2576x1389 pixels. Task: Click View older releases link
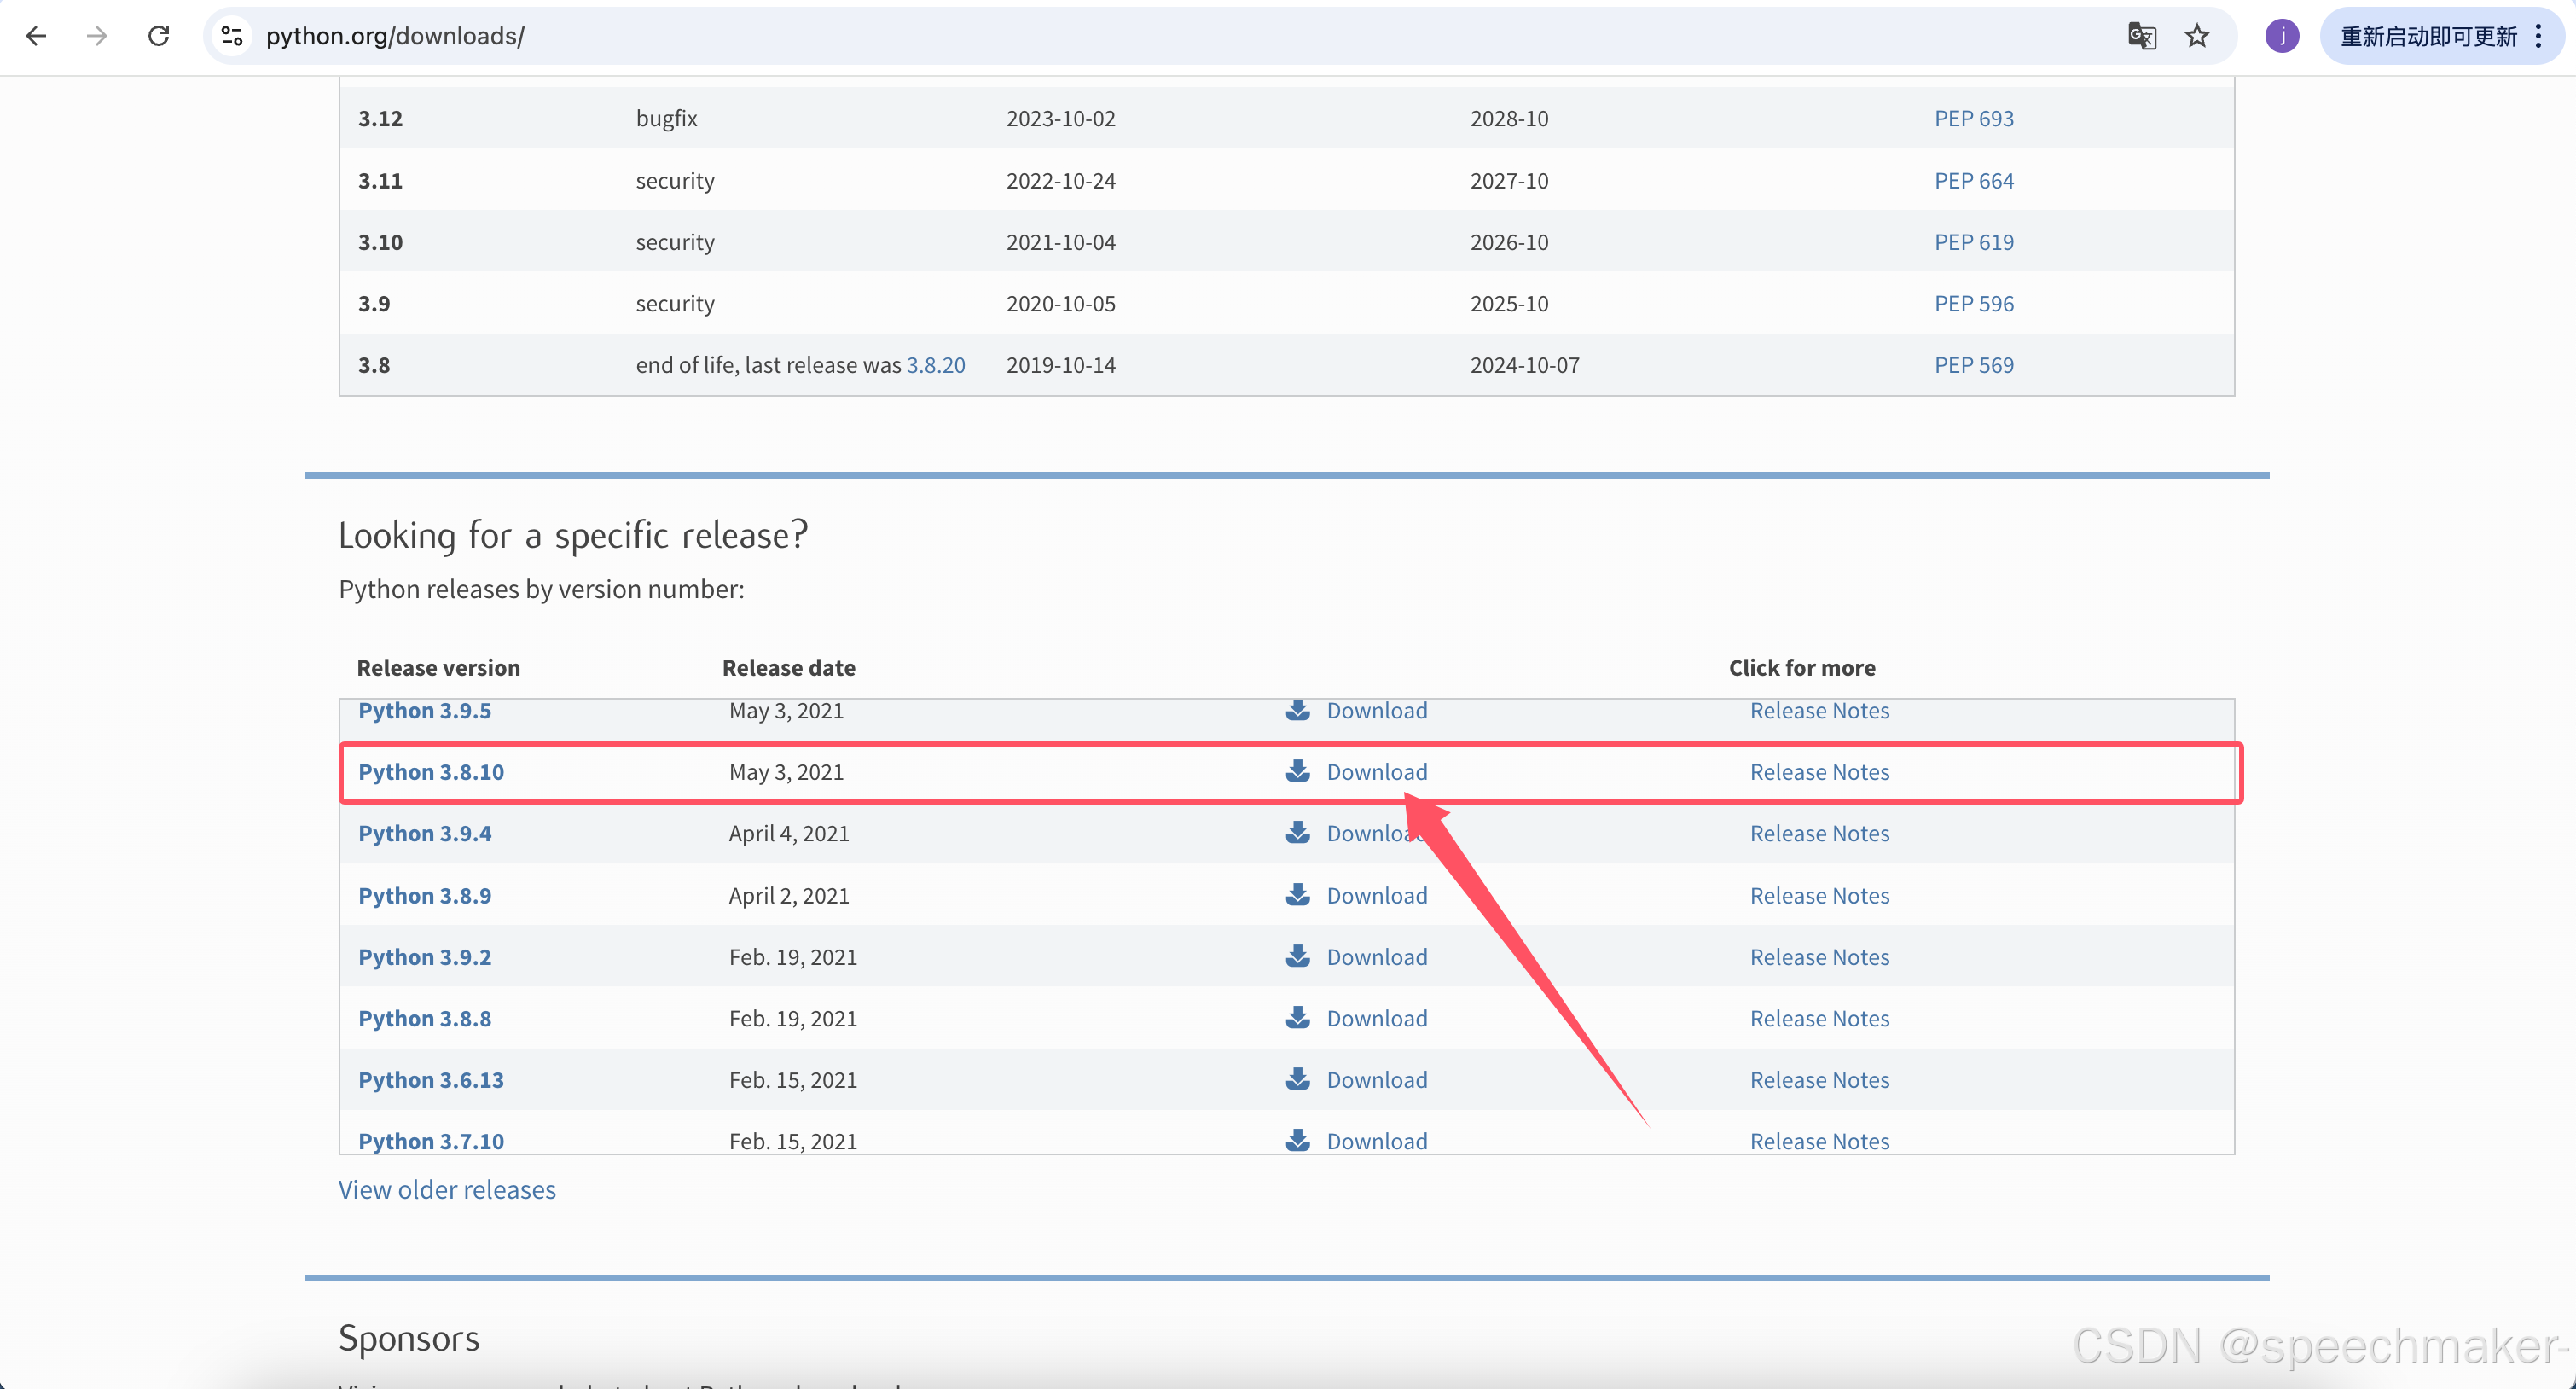coord(447,1189)
